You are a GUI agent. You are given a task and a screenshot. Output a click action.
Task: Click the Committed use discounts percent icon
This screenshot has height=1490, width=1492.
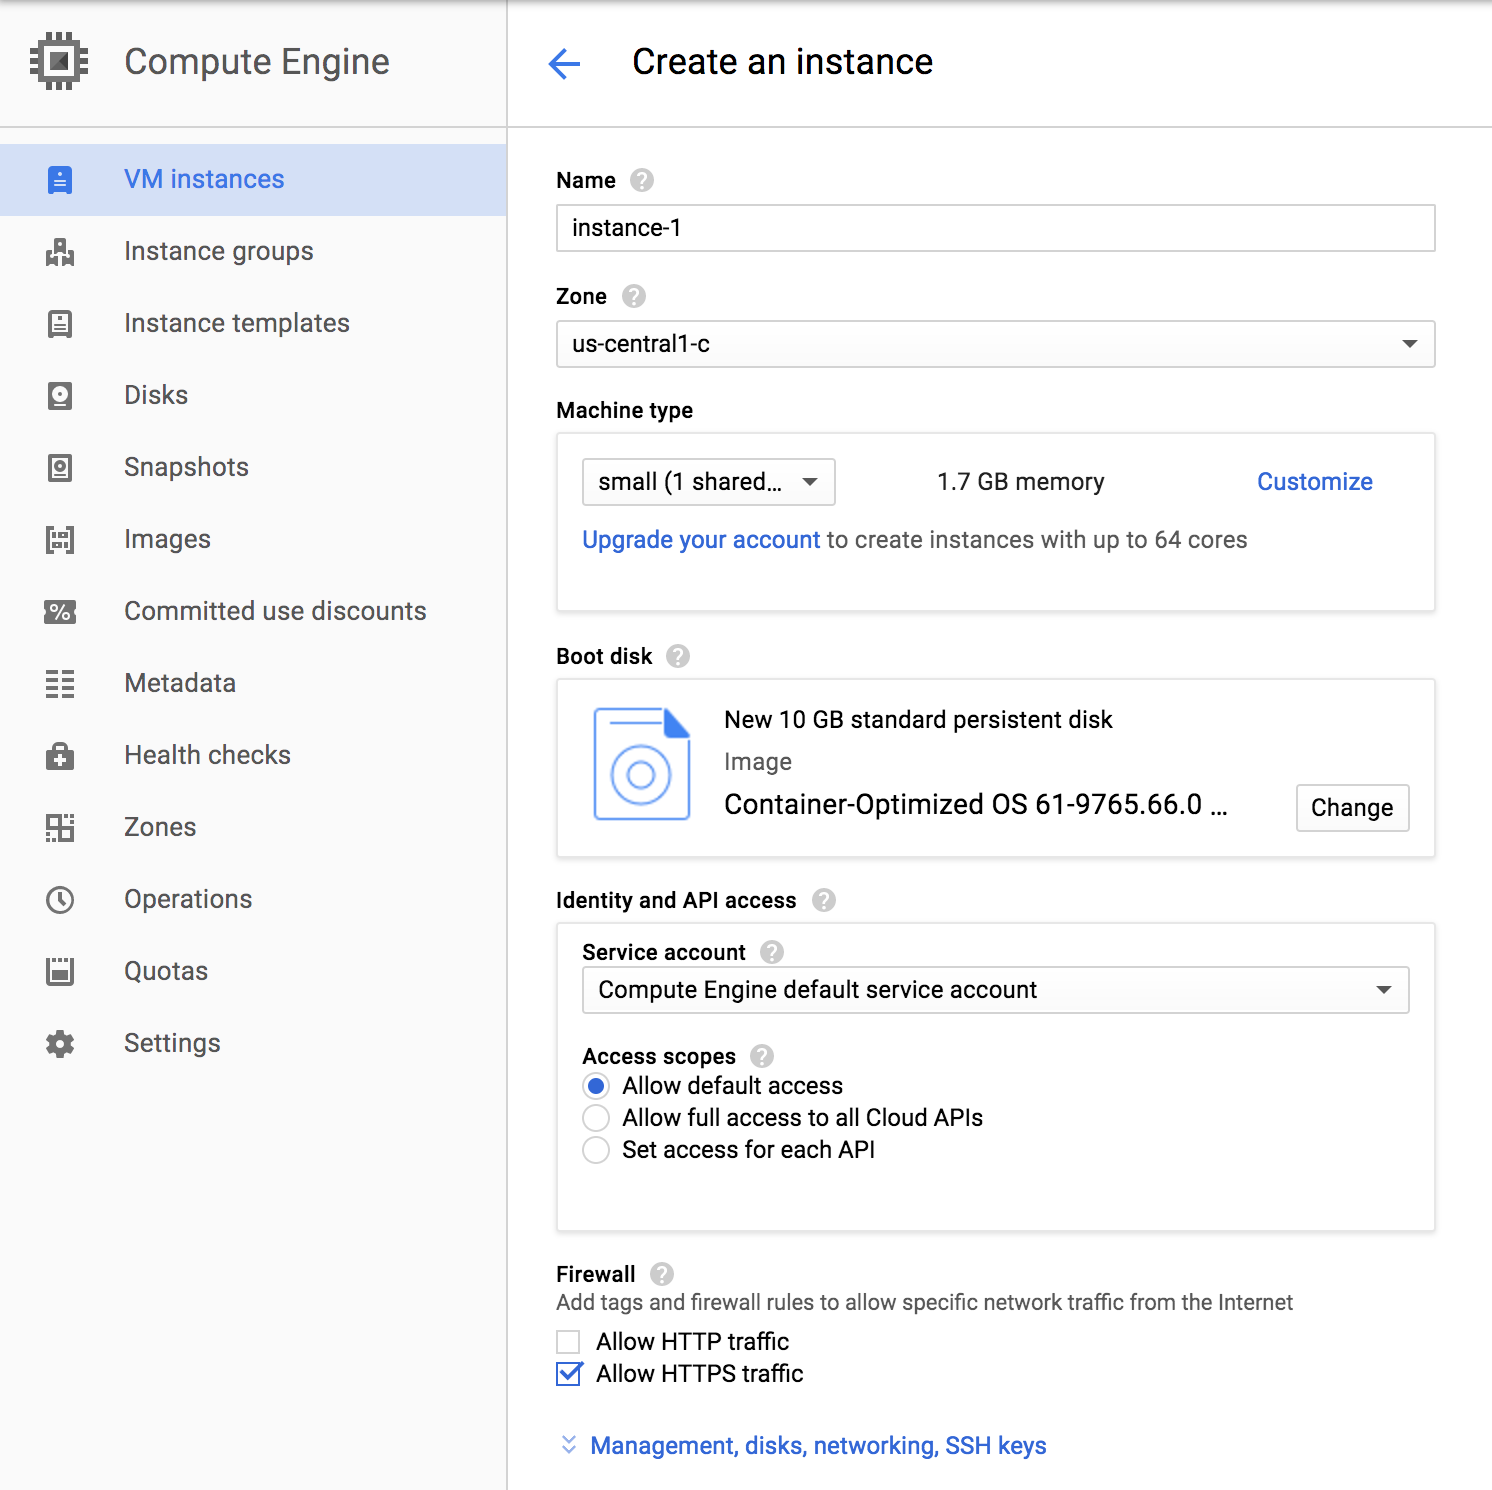click(60, 612)
